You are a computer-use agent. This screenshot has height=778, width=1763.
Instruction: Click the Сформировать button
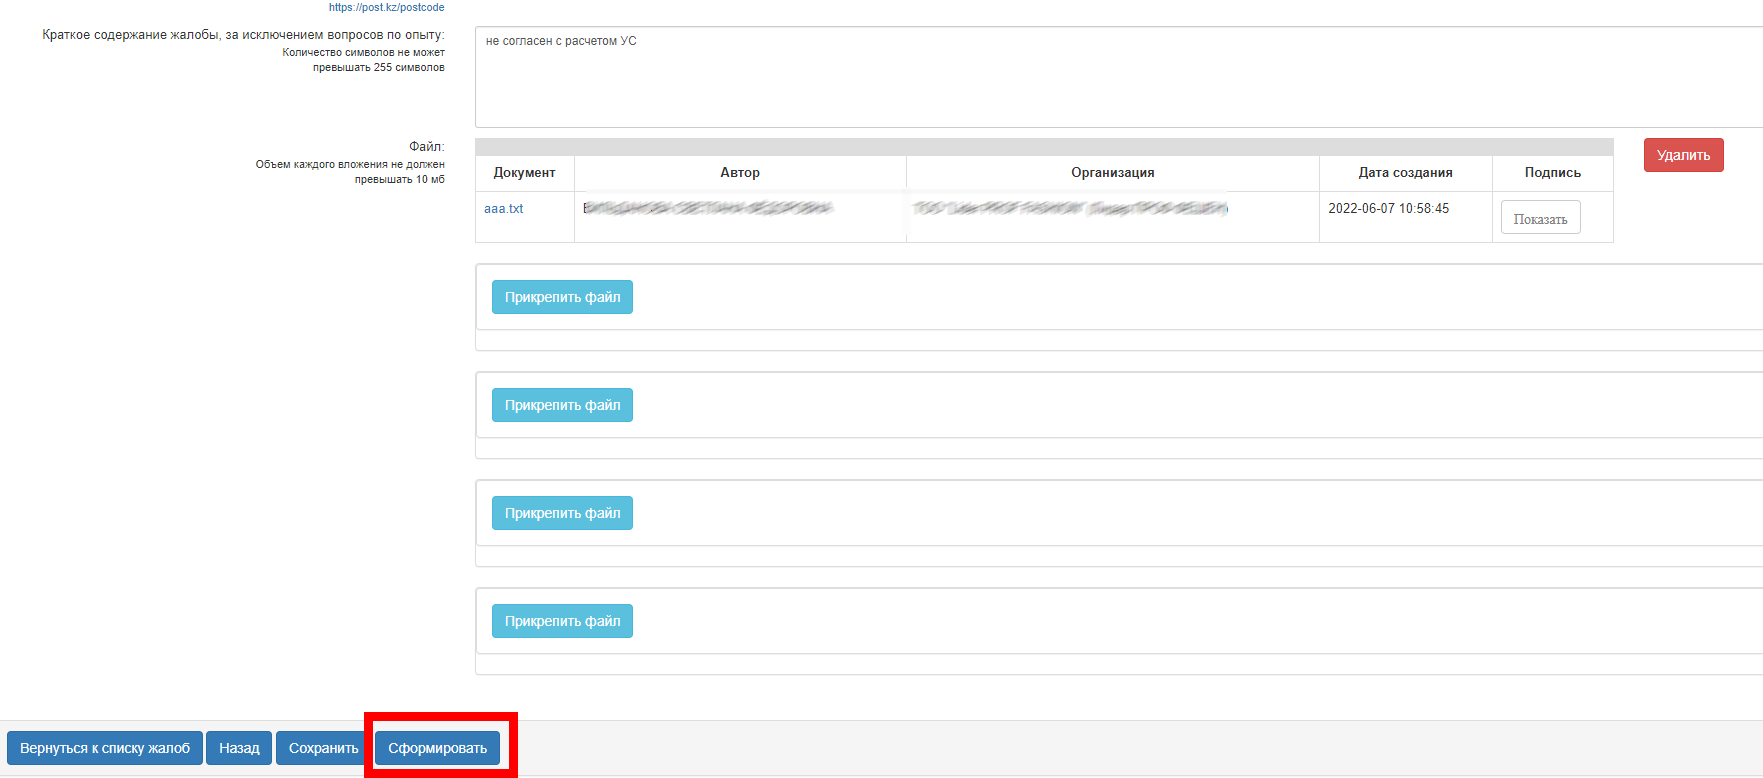(x=437, y=748)
